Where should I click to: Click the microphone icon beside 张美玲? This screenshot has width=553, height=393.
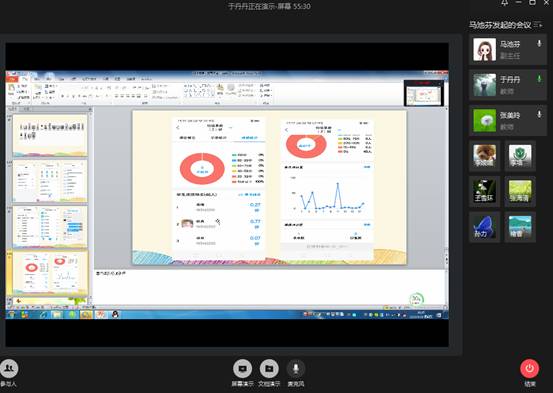(x=539, y=114)
